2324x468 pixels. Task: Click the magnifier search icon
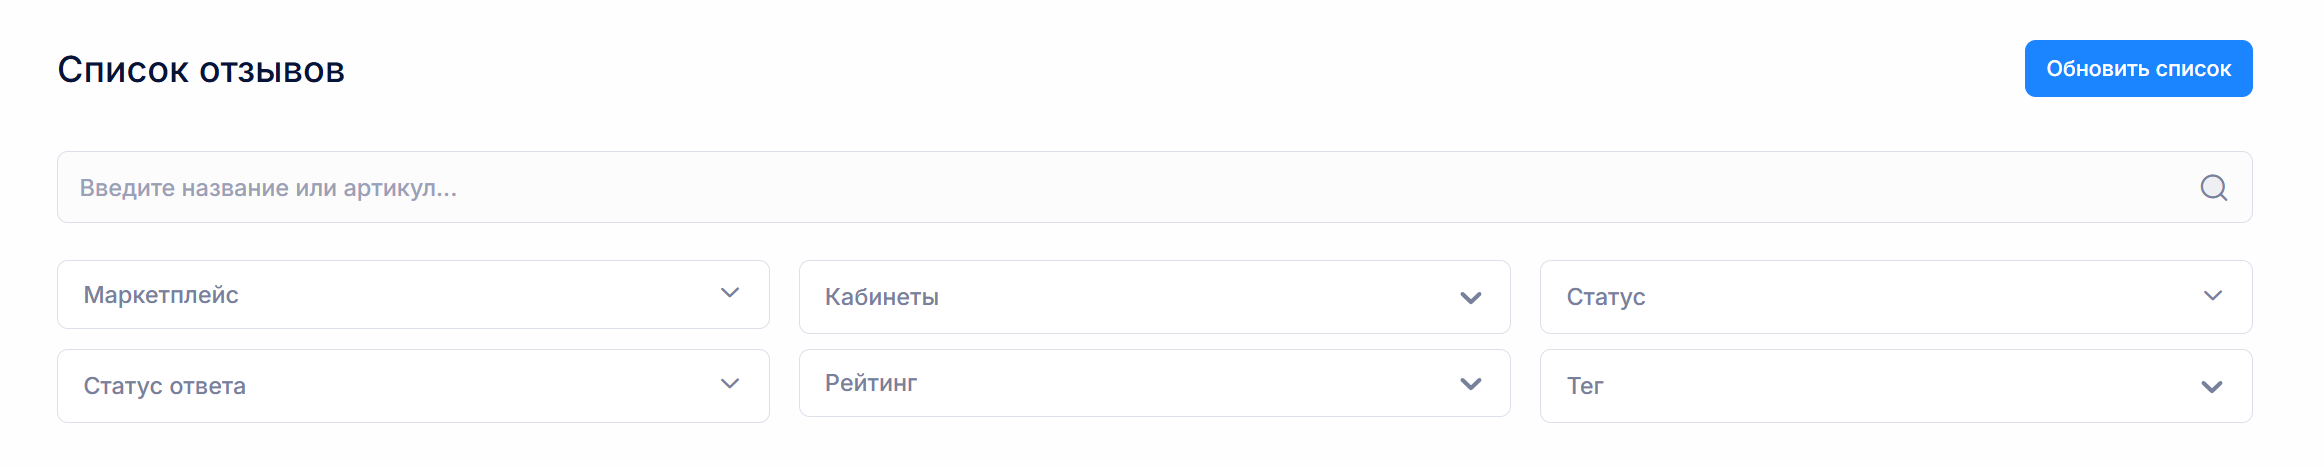pyautogui.click(x=2213, y=188)
